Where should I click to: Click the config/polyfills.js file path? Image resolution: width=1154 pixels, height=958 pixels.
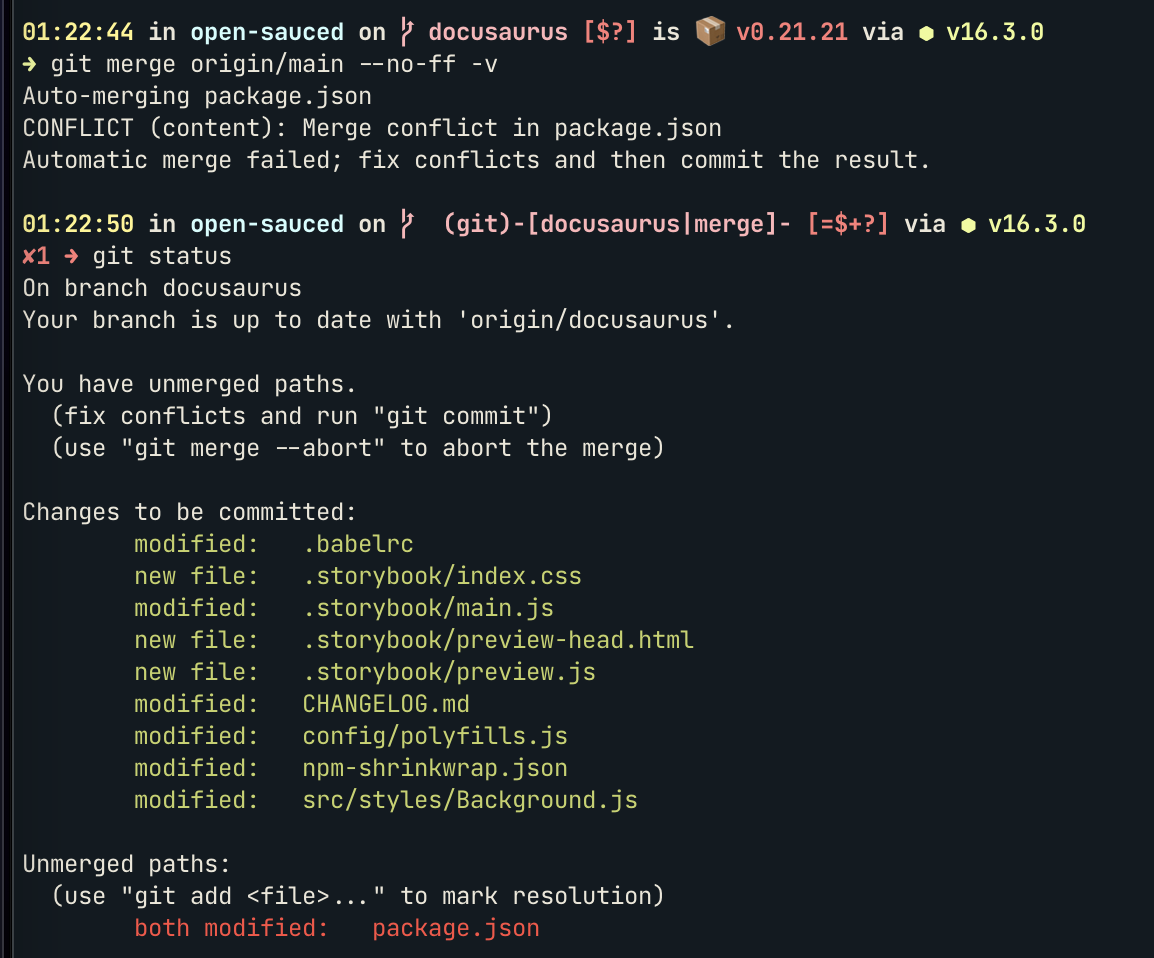435,736
